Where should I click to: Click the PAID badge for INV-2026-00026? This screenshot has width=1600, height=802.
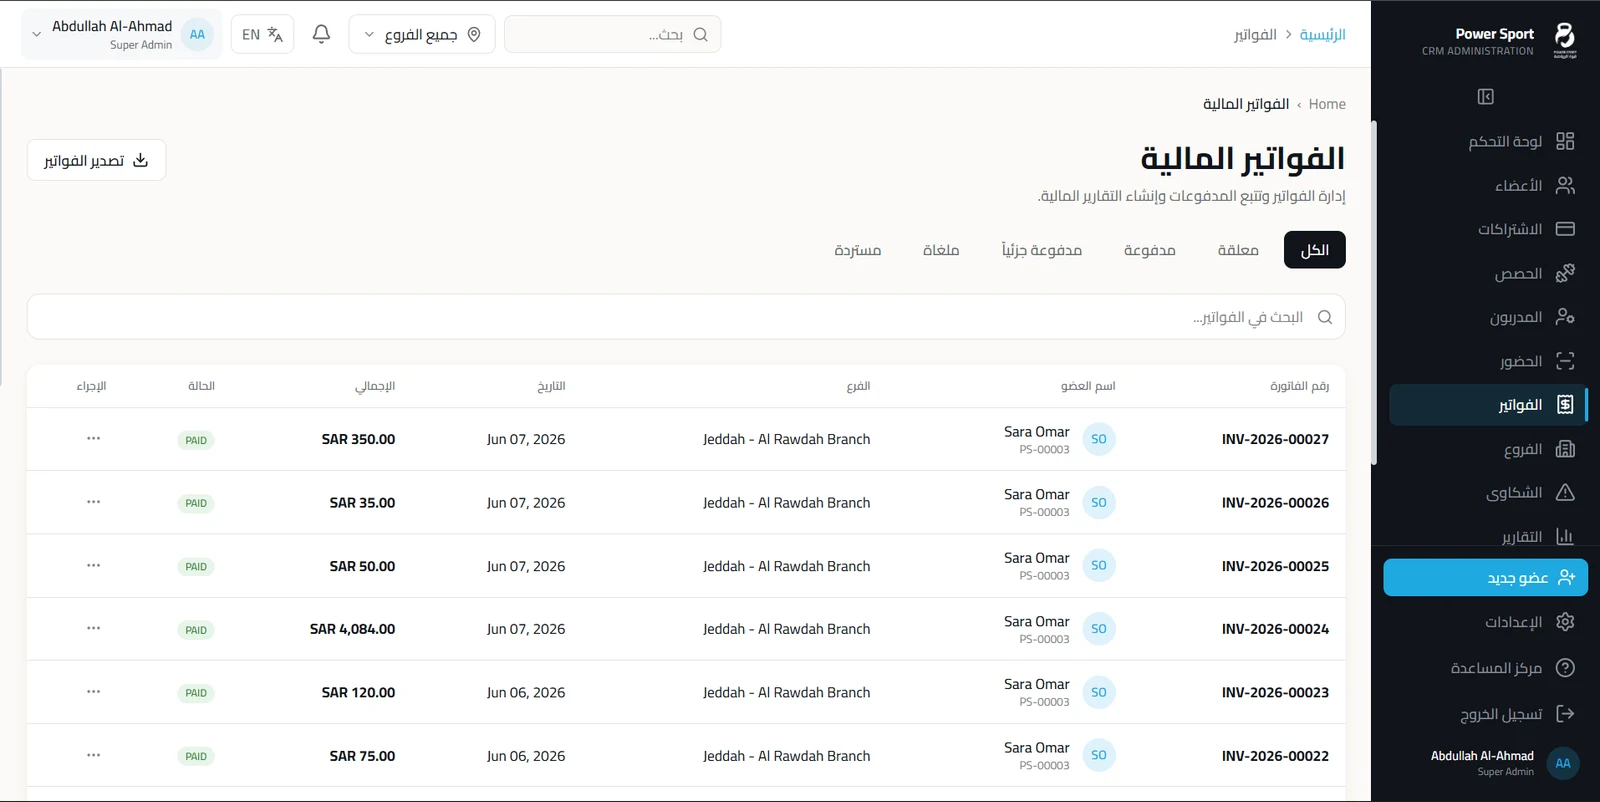tap(196, 503)
